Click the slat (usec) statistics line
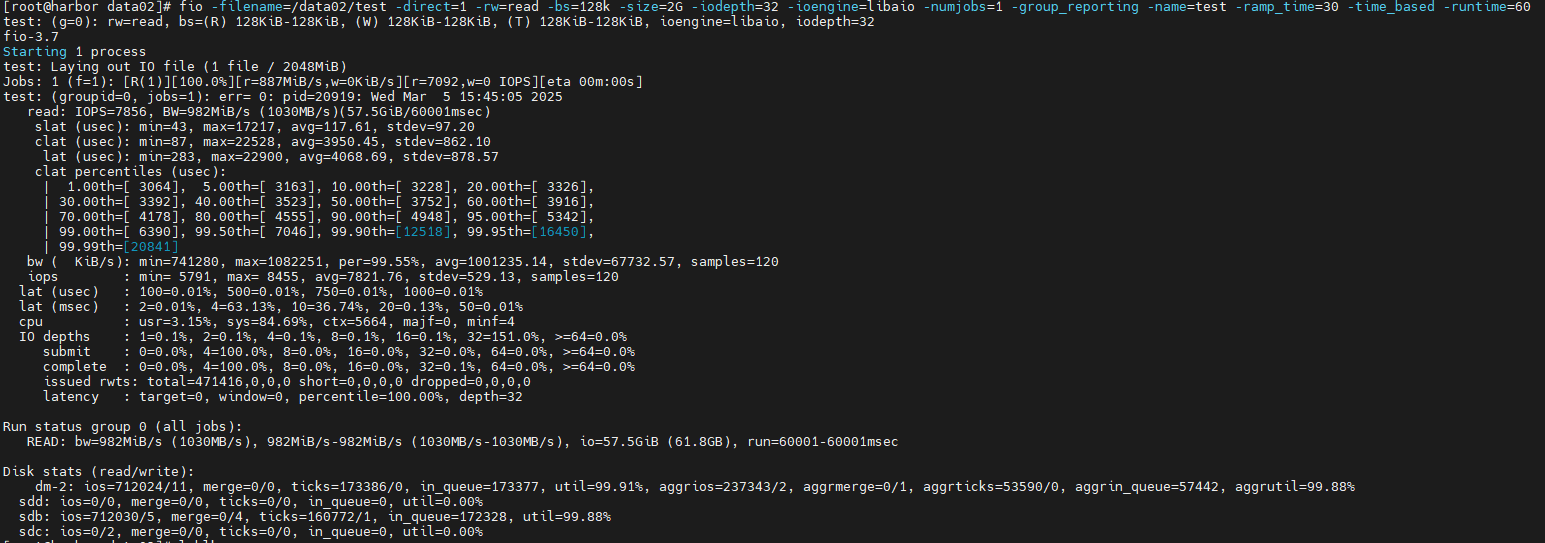This screenshot has height=543, width=1545. [x=254, y=127]
